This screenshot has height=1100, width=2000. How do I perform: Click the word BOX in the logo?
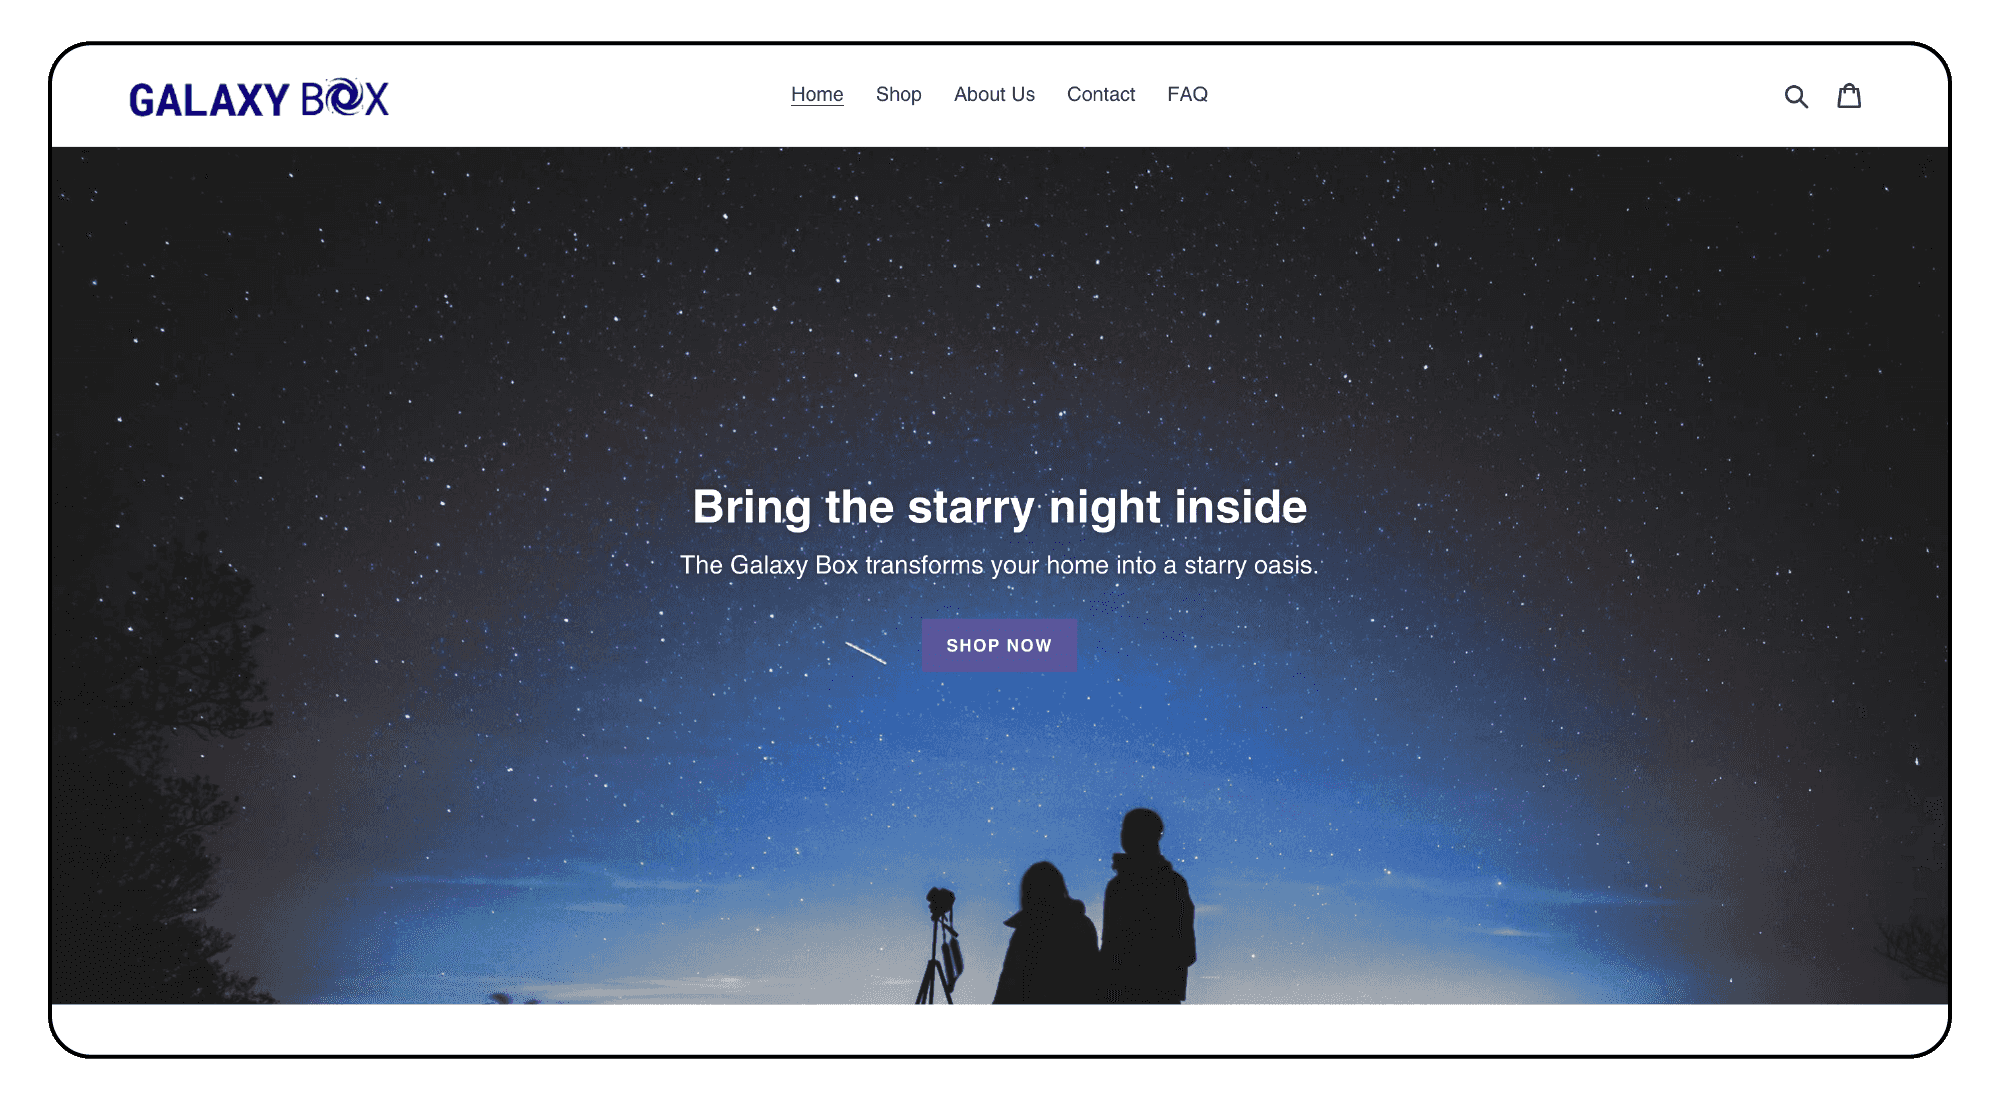tap(345, 98)
